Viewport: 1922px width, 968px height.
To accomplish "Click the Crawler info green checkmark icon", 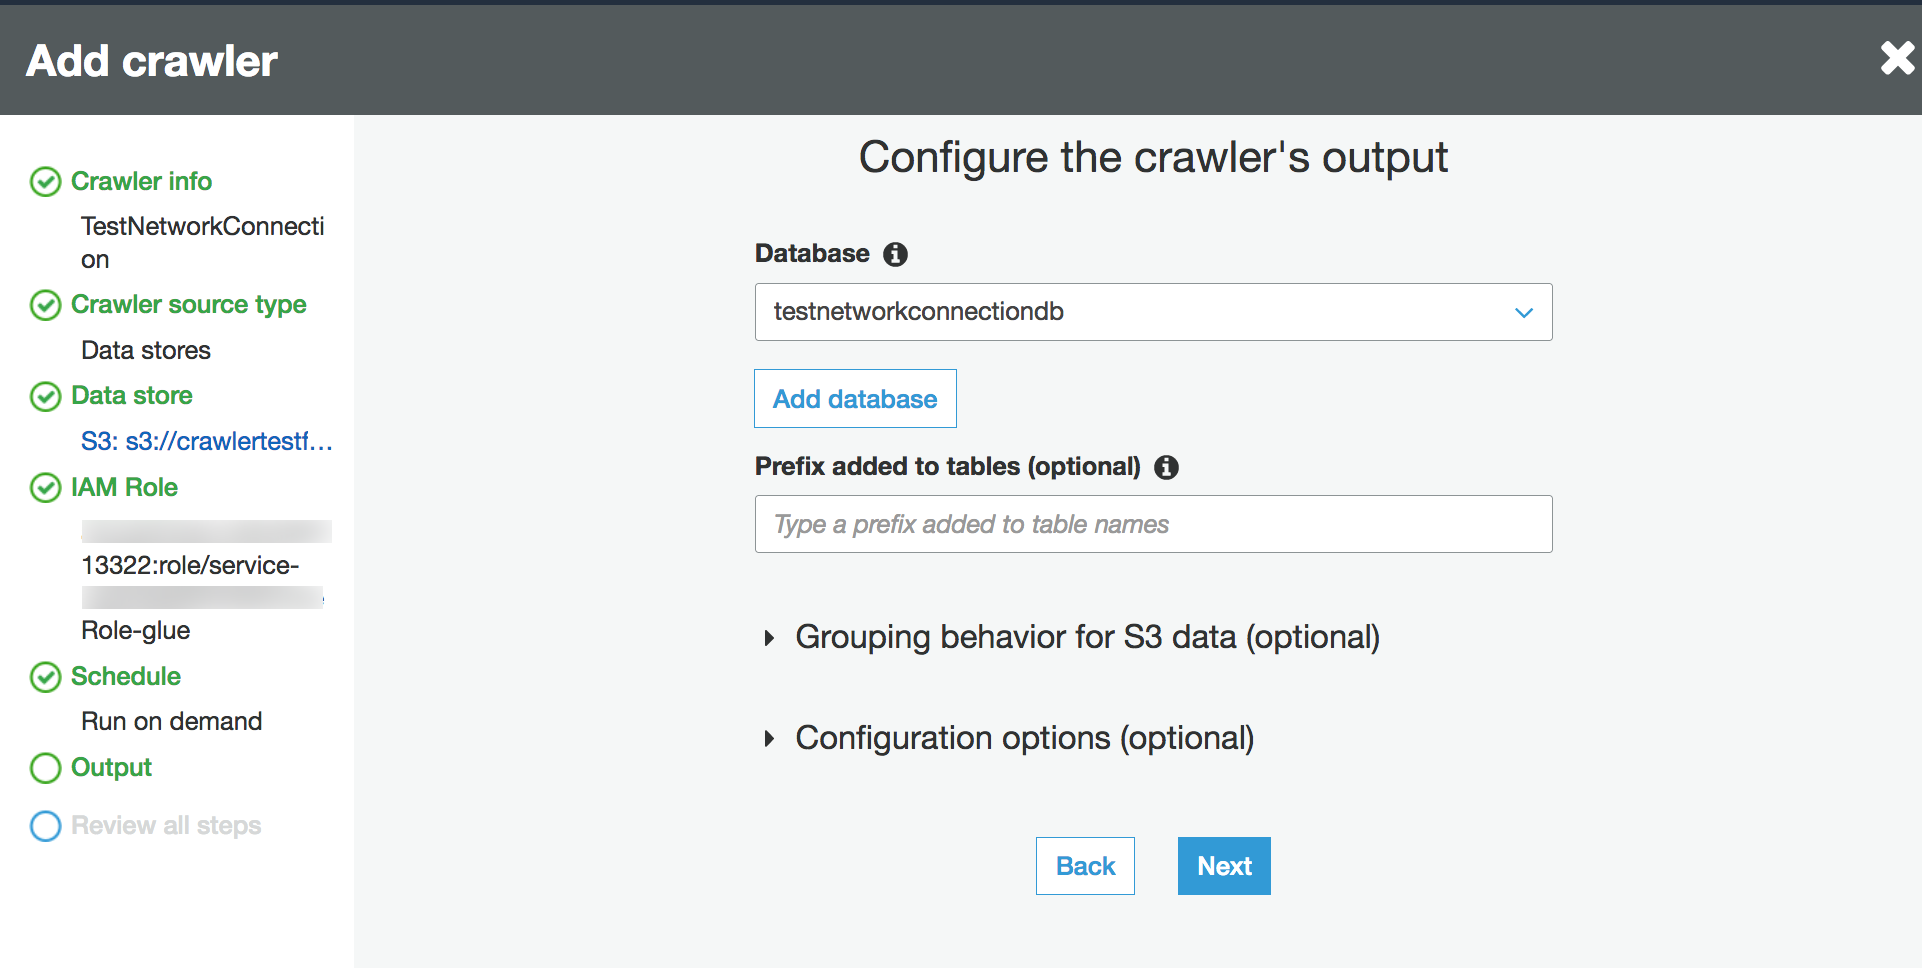I will (45, 182).
